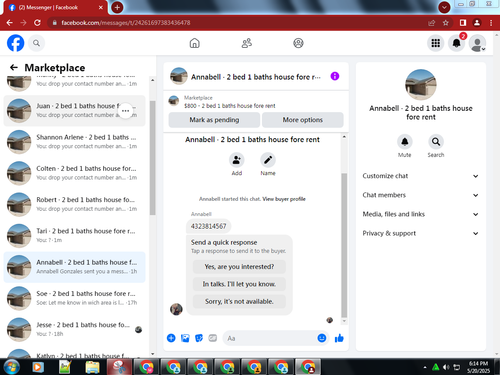Open File Explorer folder in taskbar
Viewport: 500px width, 375px height.
click(x=92, y=367)
